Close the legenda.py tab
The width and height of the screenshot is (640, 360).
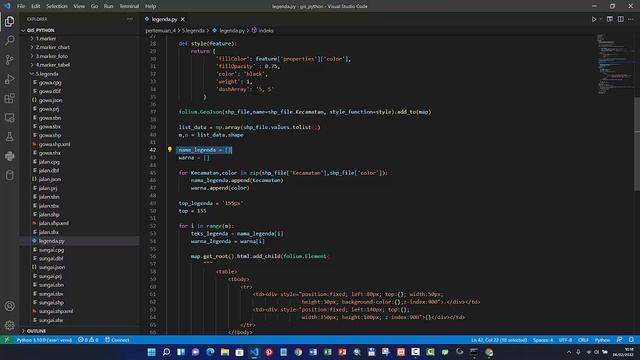pyautogui.click(x=182, y=19)
